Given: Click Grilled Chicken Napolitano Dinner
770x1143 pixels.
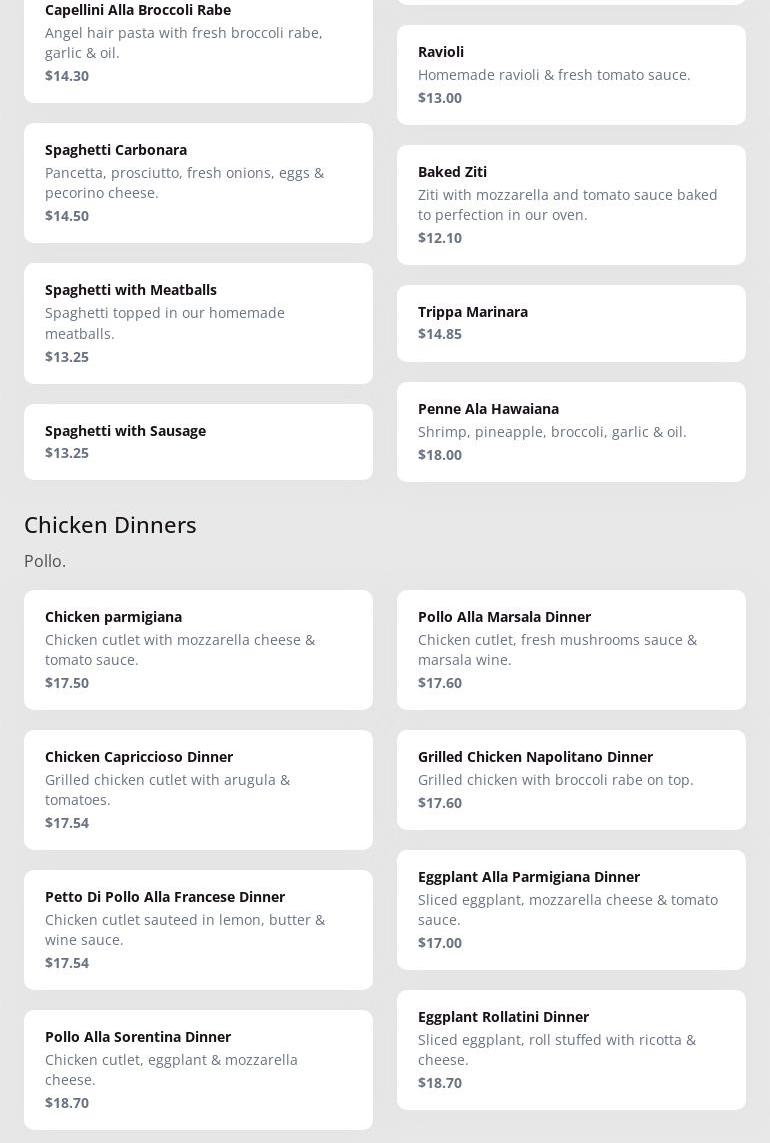Looking at the screenshot, I should 571,780.
